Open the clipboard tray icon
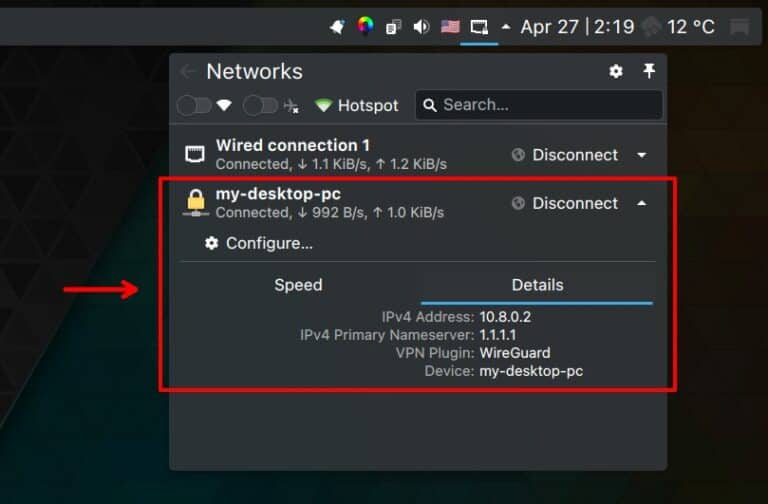Screen dimensions: 768x504 [x=393, y=26]
